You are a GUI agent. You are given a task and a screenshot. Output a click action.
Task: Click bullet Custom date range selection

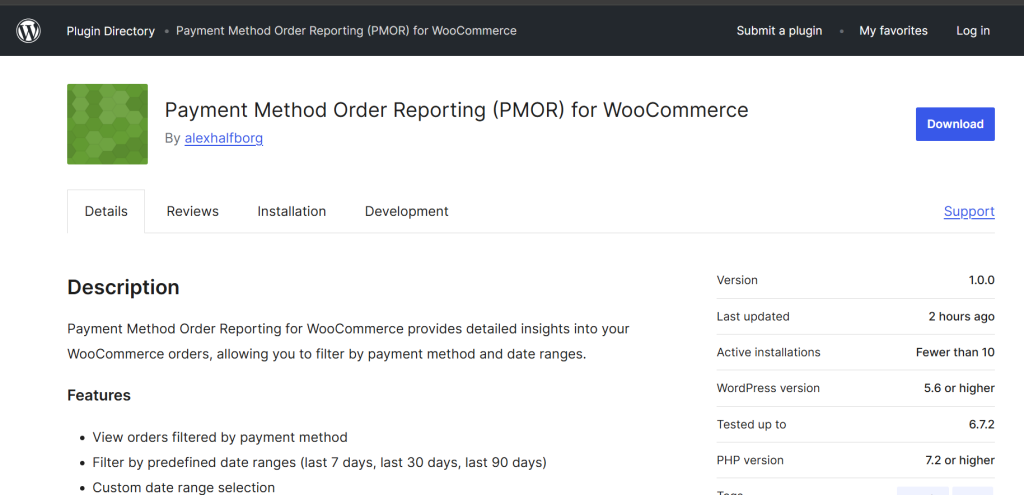(184, 488)
